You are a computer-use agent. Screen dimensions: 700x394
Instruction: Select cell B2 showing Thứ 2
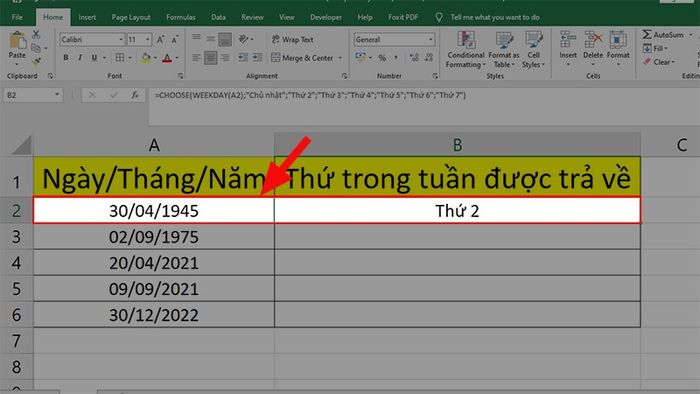(457, 211)
